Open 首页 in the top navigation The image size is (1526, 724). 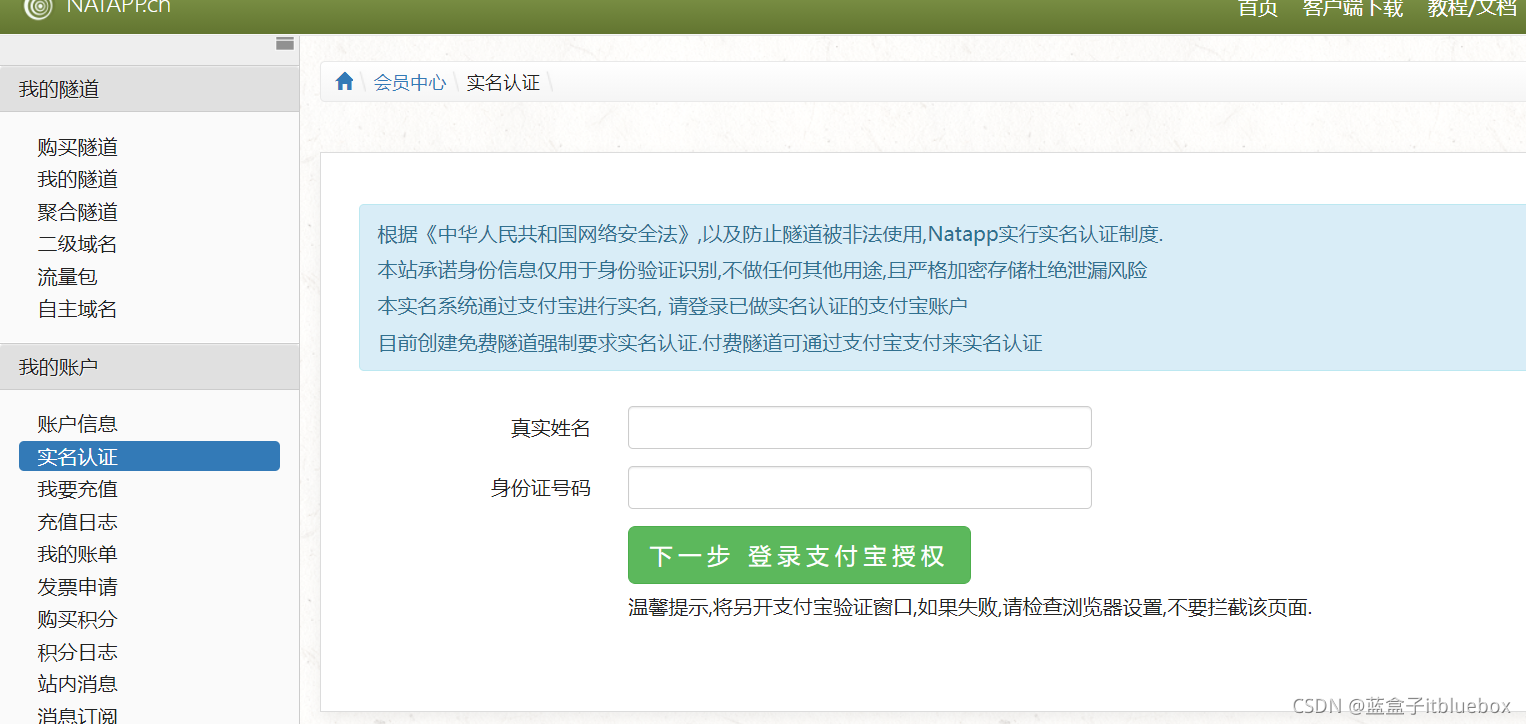pos(1258,8)
